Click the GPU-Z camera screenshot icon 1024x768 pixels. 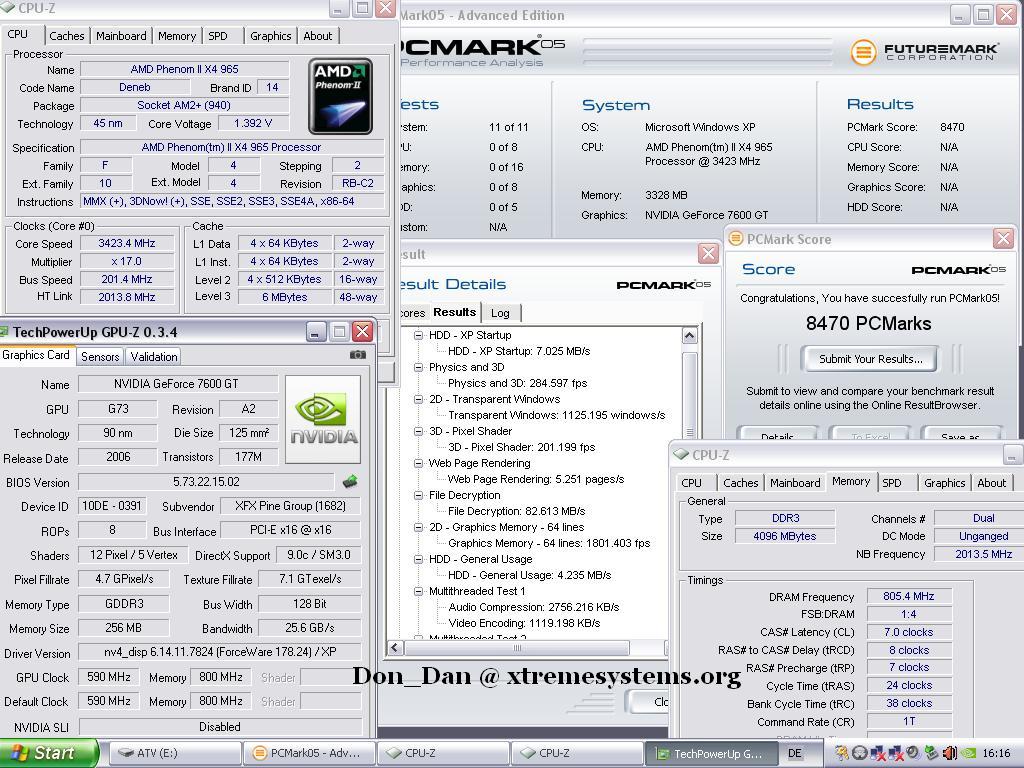(x=358, y=355)
